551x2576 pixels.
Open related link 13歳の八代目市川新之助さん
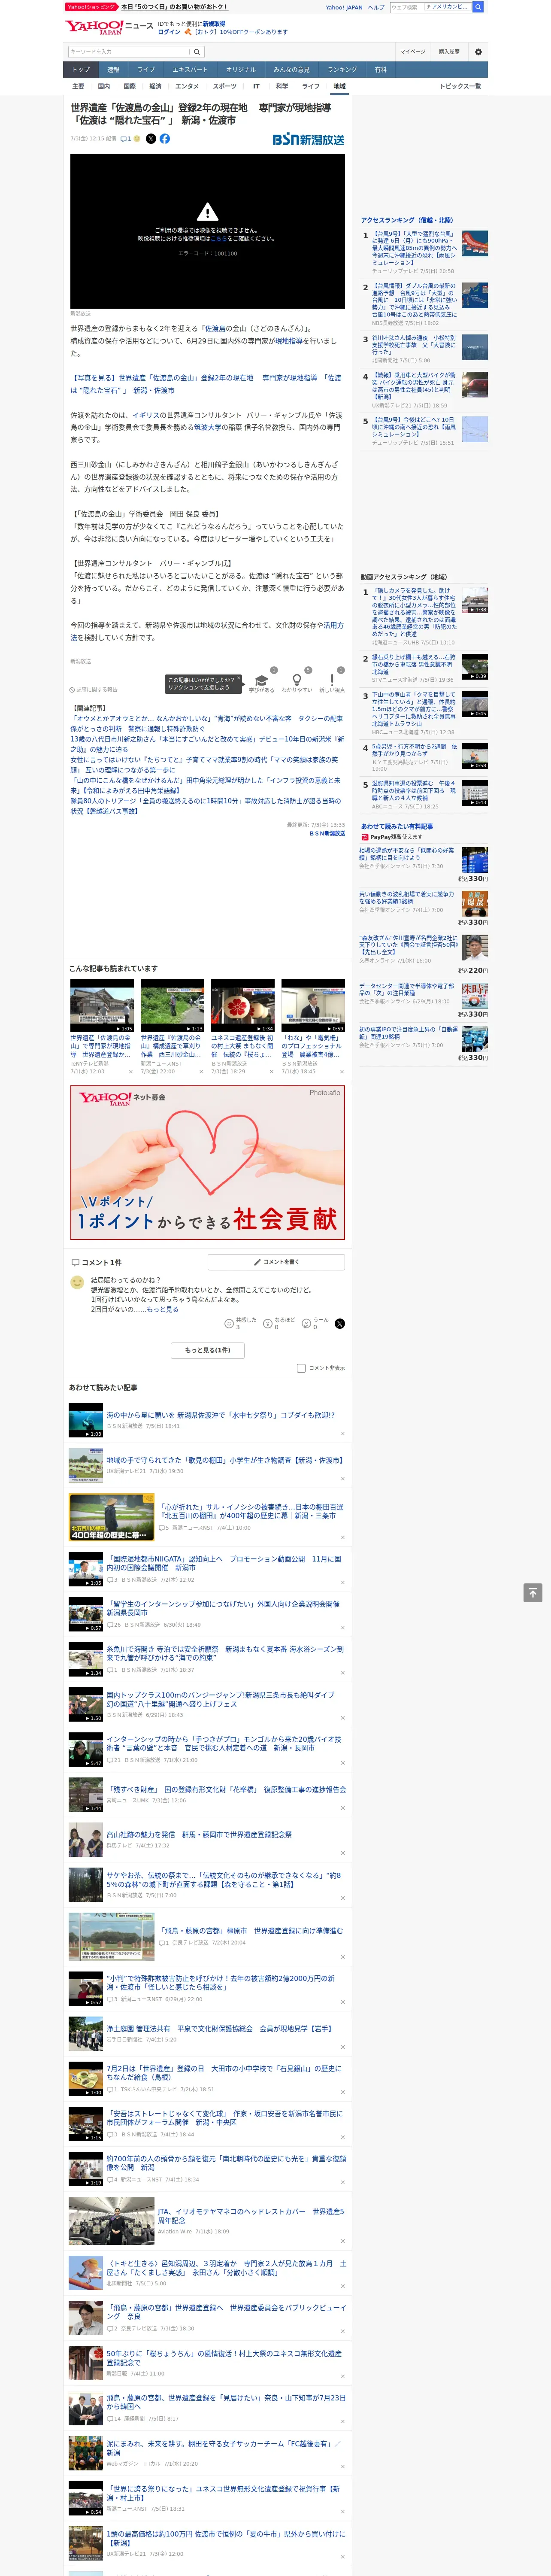pyautogui.click(x=207, y=744)
